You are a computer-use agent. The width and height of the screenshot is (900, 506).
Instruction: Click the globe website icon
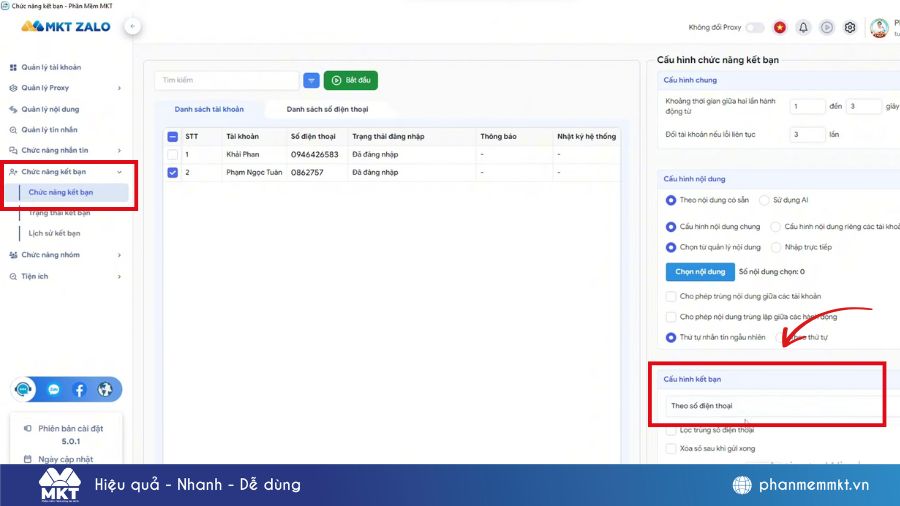point(105,389)
